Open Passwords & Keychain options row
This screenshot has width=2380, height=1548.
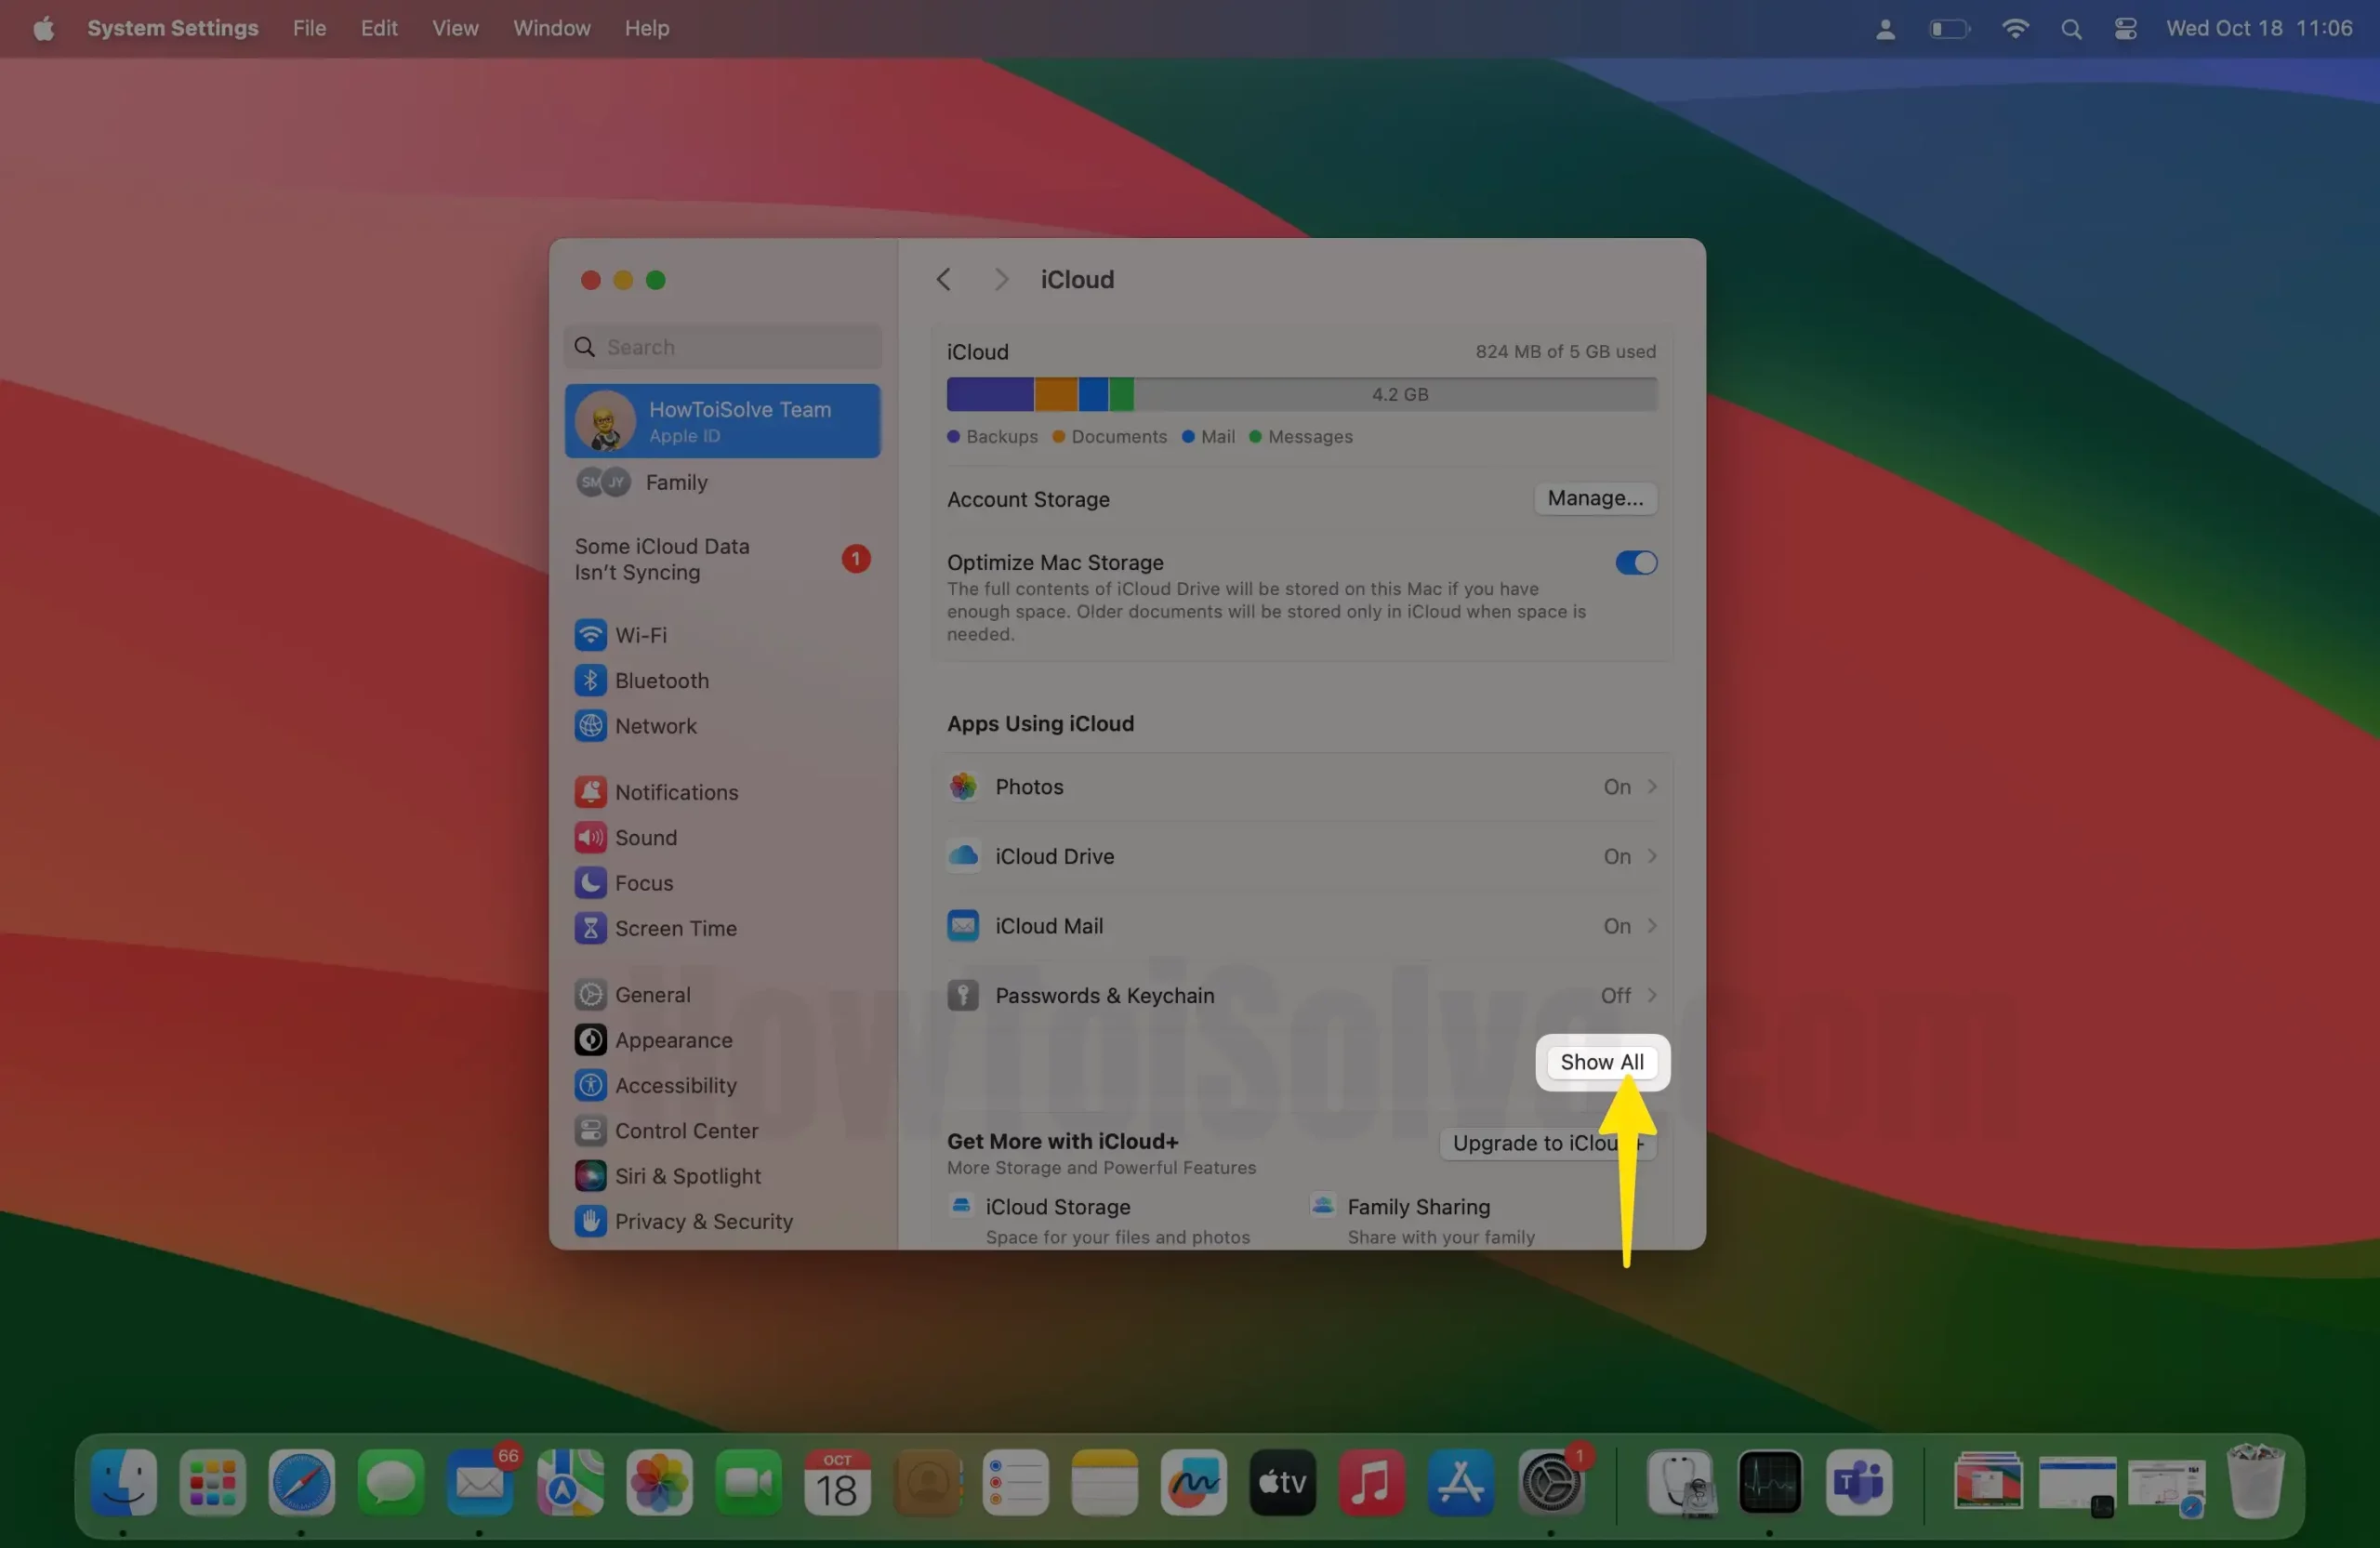(1302, 996)
